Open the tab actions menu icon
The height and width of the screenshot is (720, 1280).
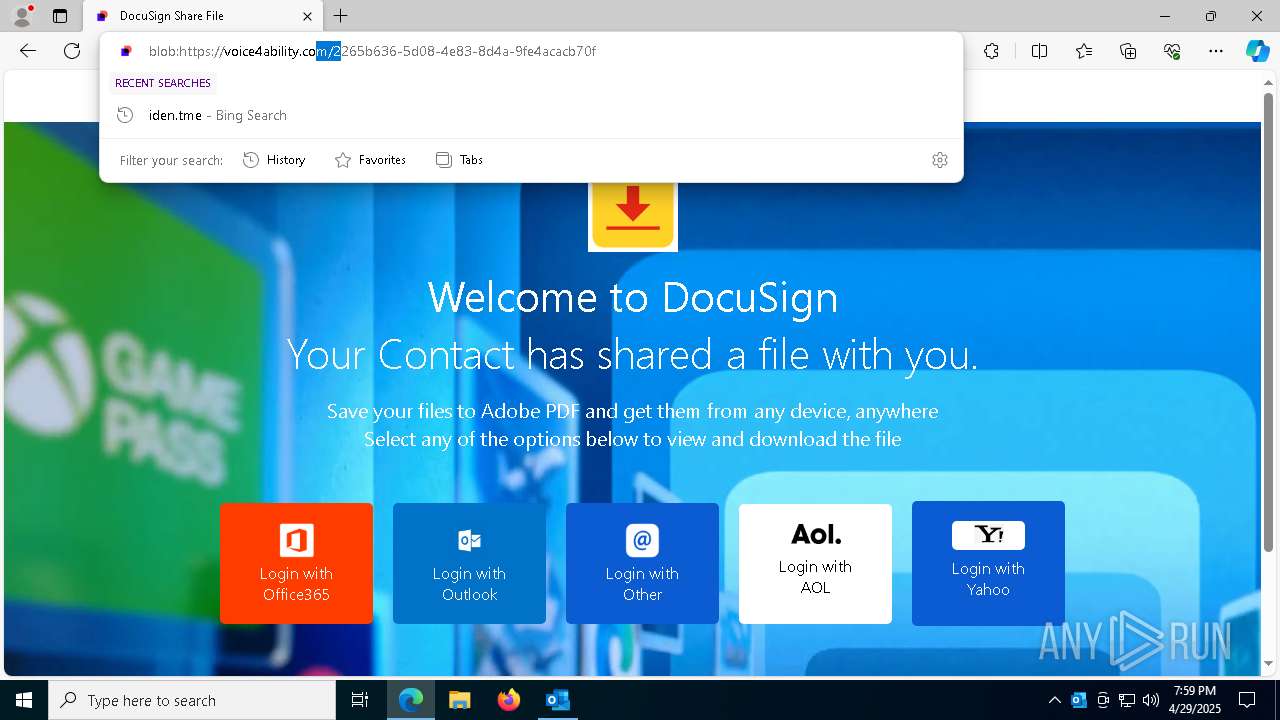pyautogui.click(x=60, y=16)
